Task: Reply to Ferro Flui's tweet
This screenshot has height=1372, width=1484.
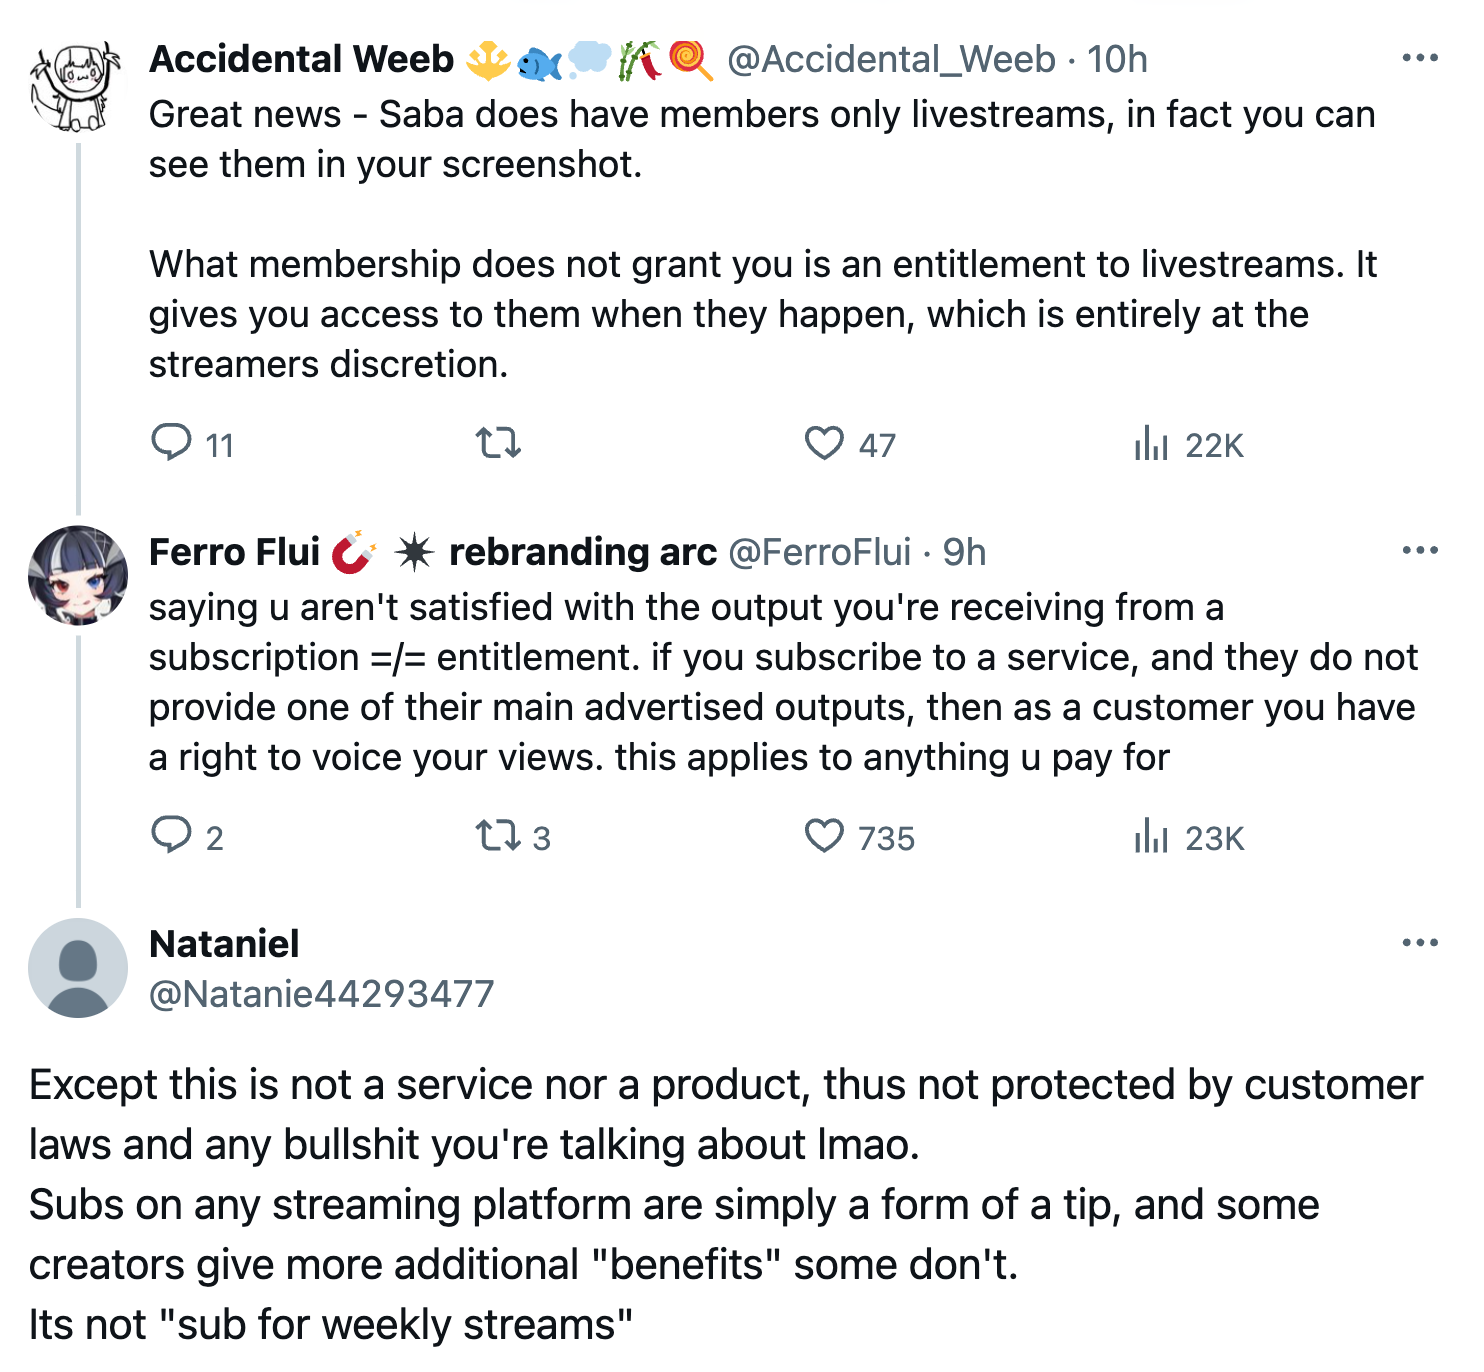Action: click(171, 835)
